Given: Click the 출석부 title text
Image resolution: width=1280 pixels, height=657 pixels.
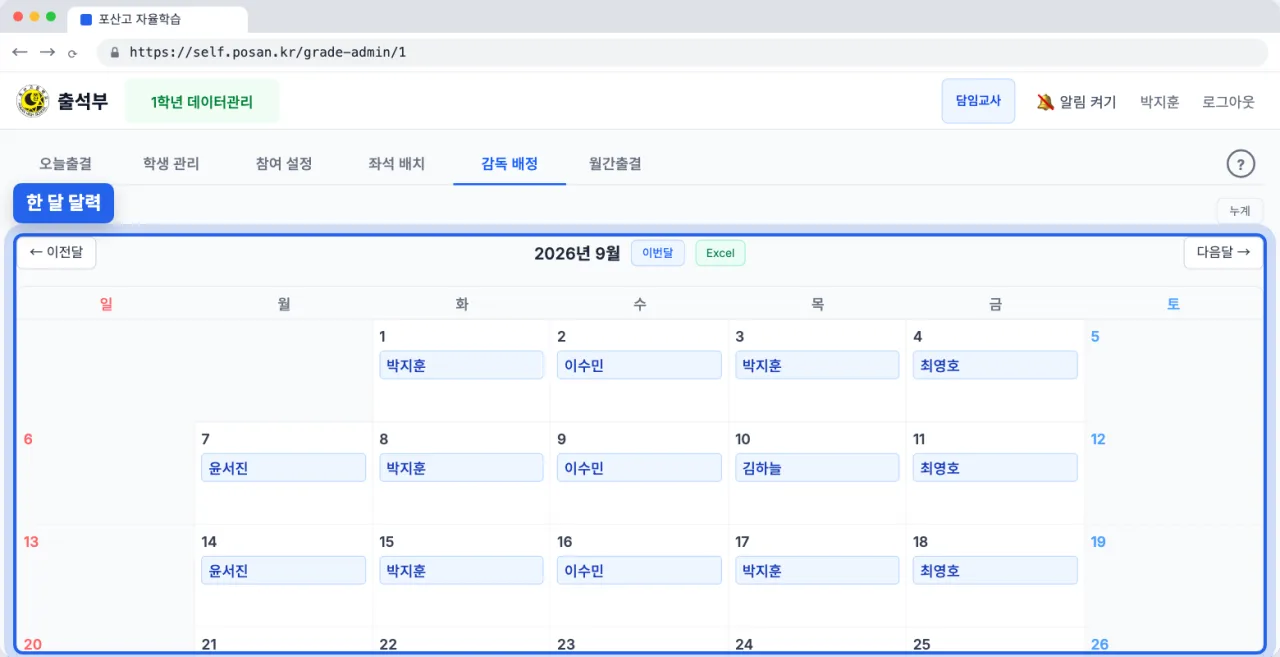Looking at the screenshot, I should click(x=82, y=101).
